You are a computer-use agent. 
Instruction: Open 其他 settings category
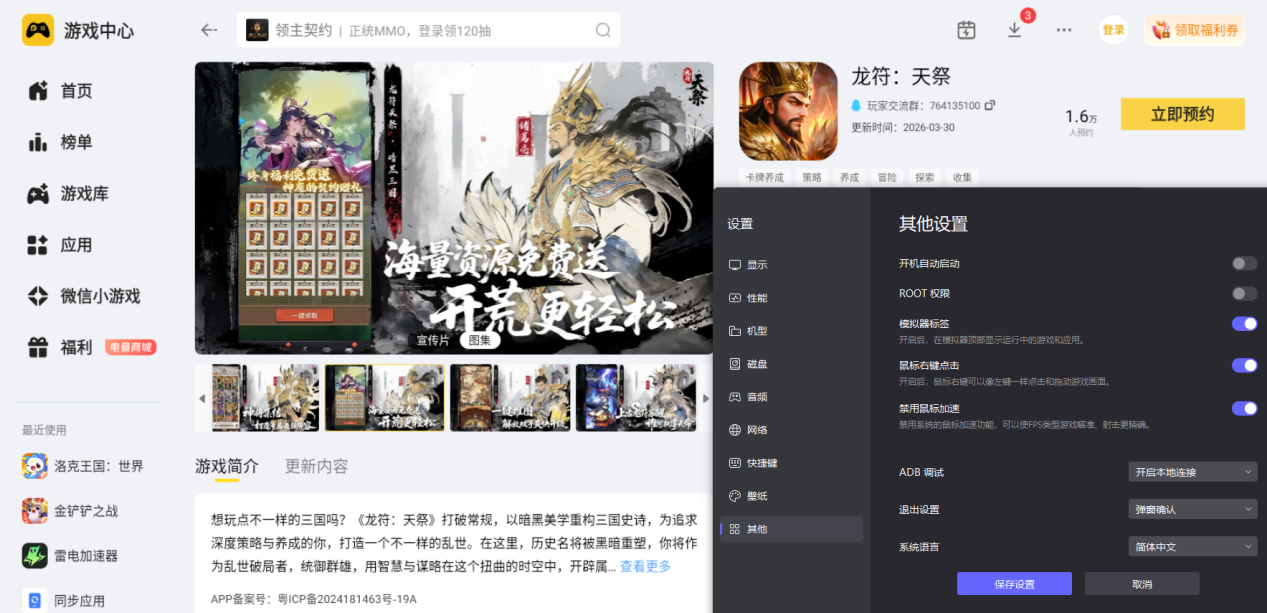[x=791, y=529]
